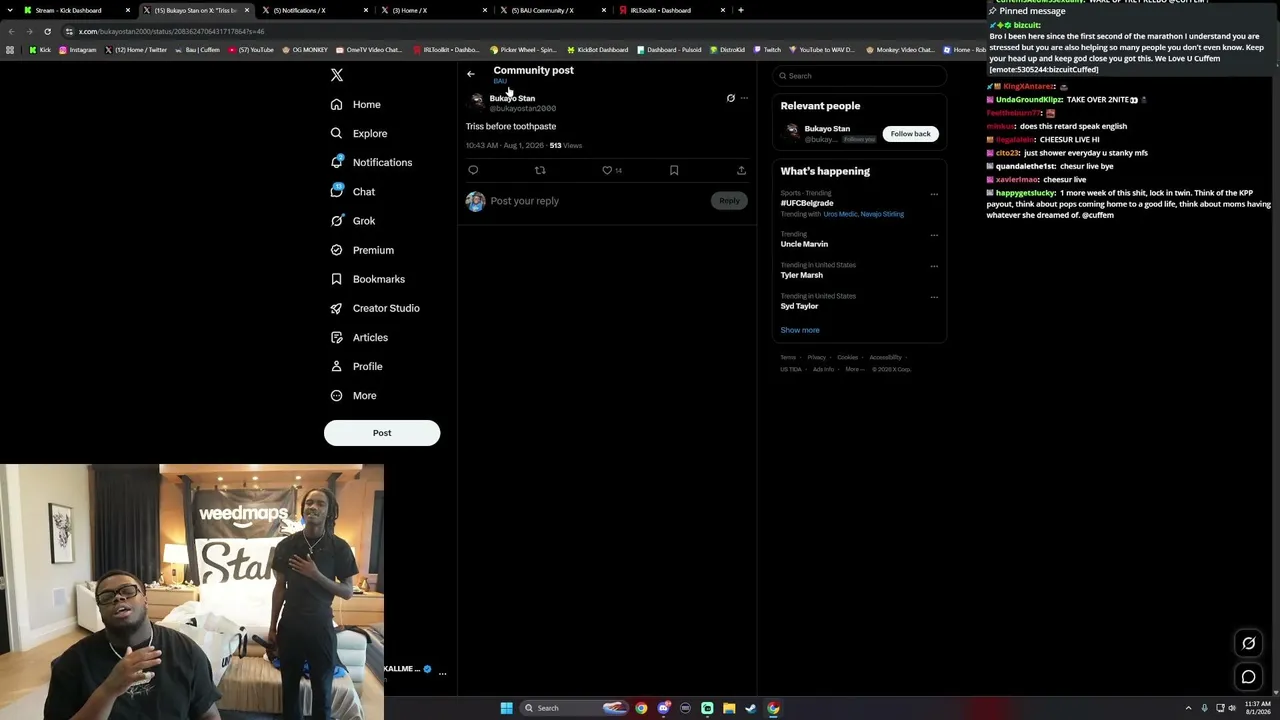Open Premium in the X sidebar
The width and height of the screenshot is (1280, 720).
click(x=362, y=250)
